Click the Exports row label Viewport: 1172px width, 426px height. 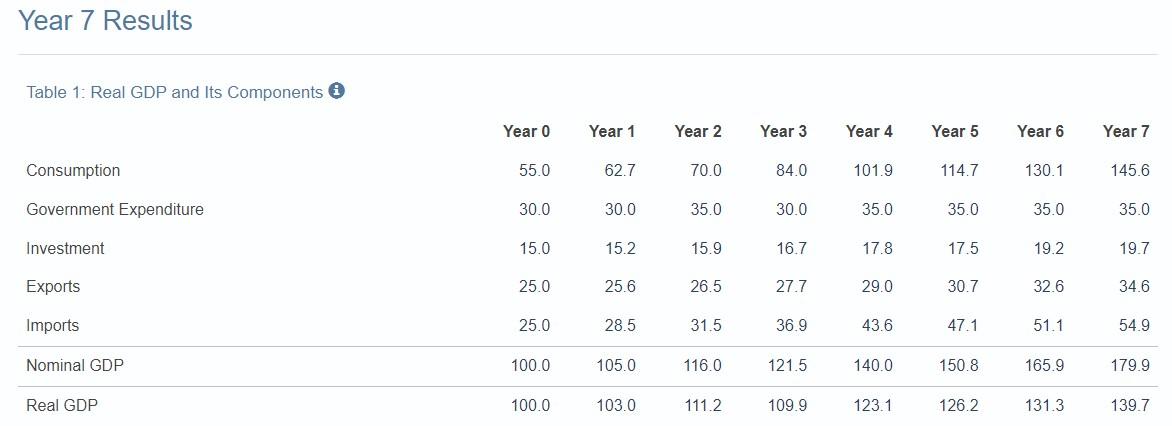click(53, 287)
